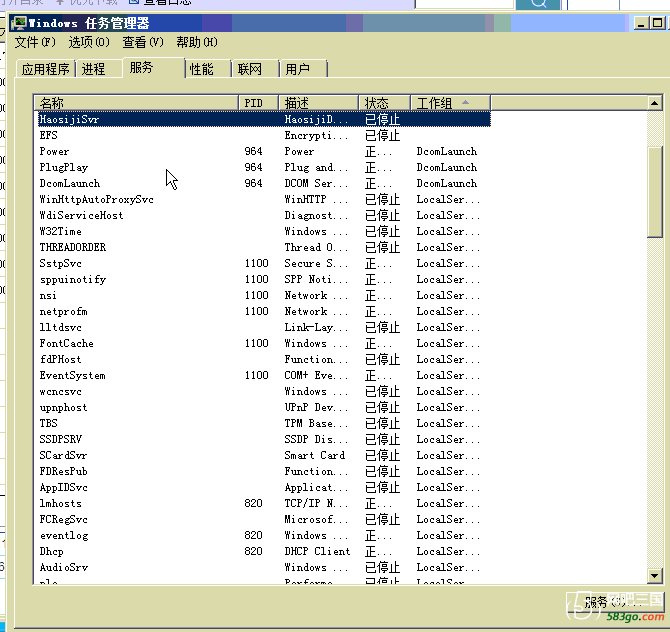Select the W32Time service

[x=60, y=232]
